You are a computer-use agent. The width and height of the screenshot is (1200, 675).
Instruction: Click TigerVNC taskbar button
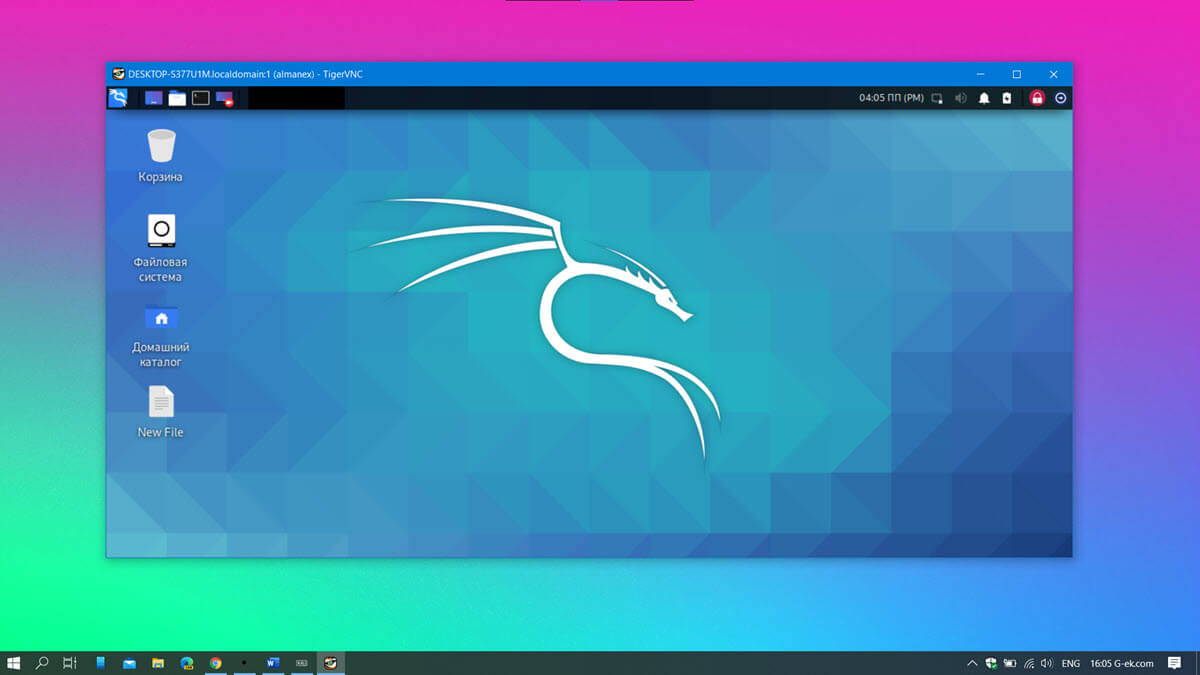click(330, 663)
